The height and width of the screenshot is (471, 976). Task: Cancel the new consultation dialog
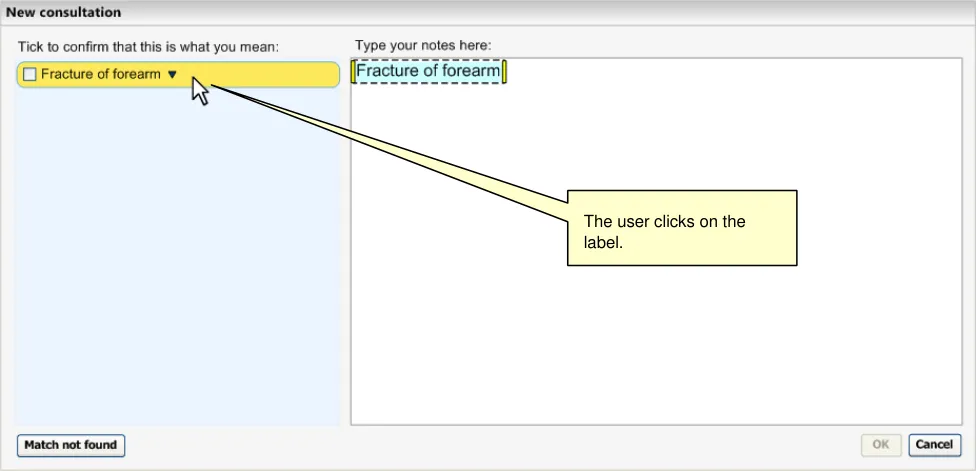point(934,445)
